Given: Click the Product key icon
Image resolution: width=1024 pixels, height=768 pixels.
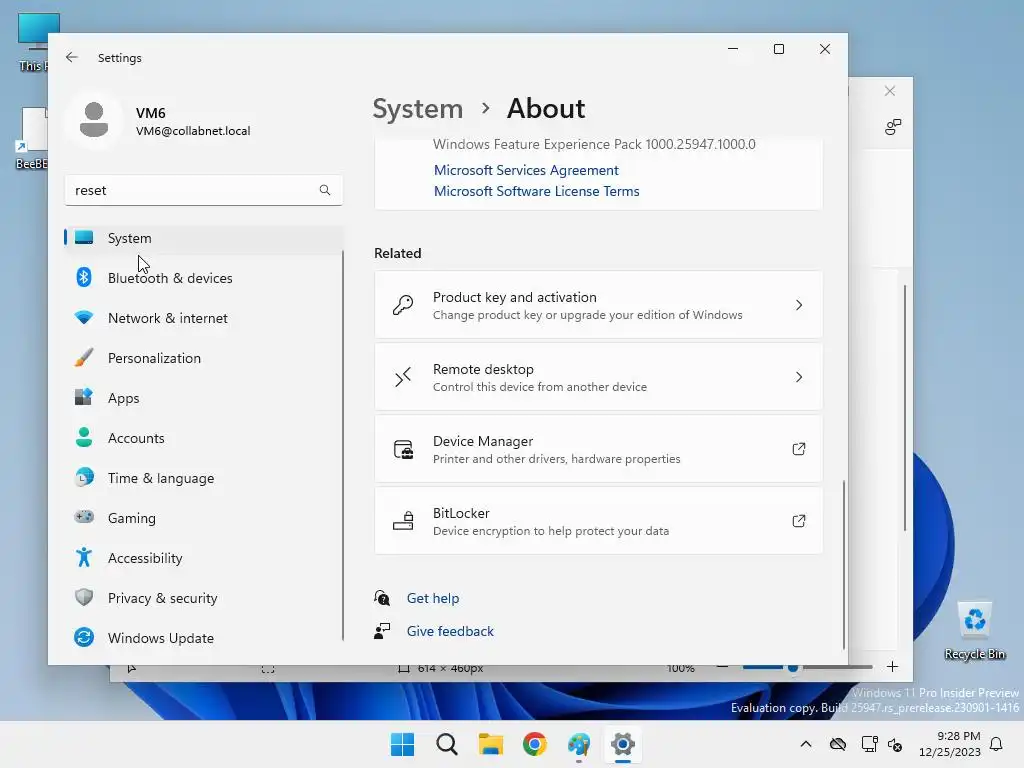Looking at the screenshot, I should point(403,305).
